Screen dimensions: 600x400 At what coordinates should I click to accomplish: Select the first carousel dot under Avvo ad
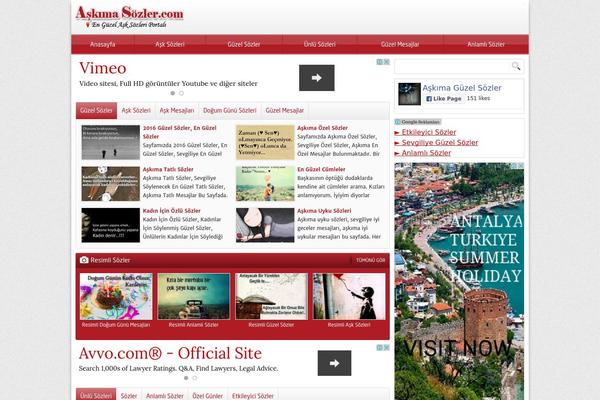[186, 378]
